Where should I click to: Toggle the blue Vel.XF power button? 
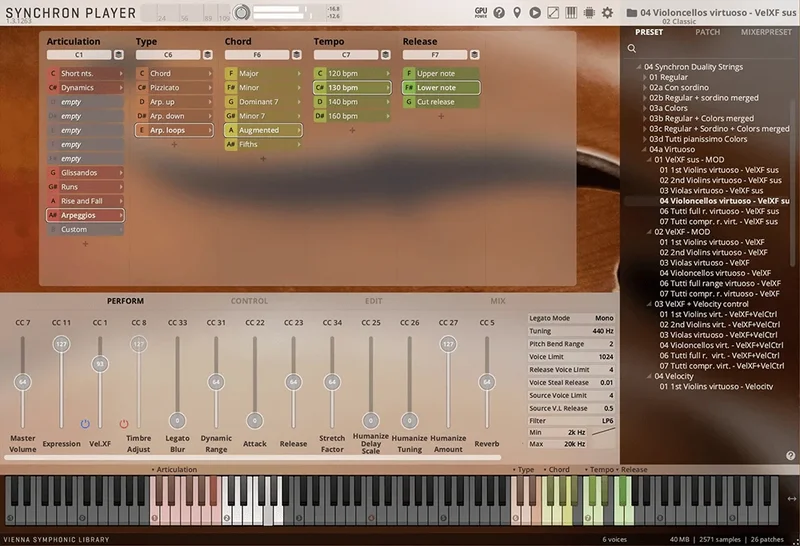pyautogui.click(x=85, y=424)
